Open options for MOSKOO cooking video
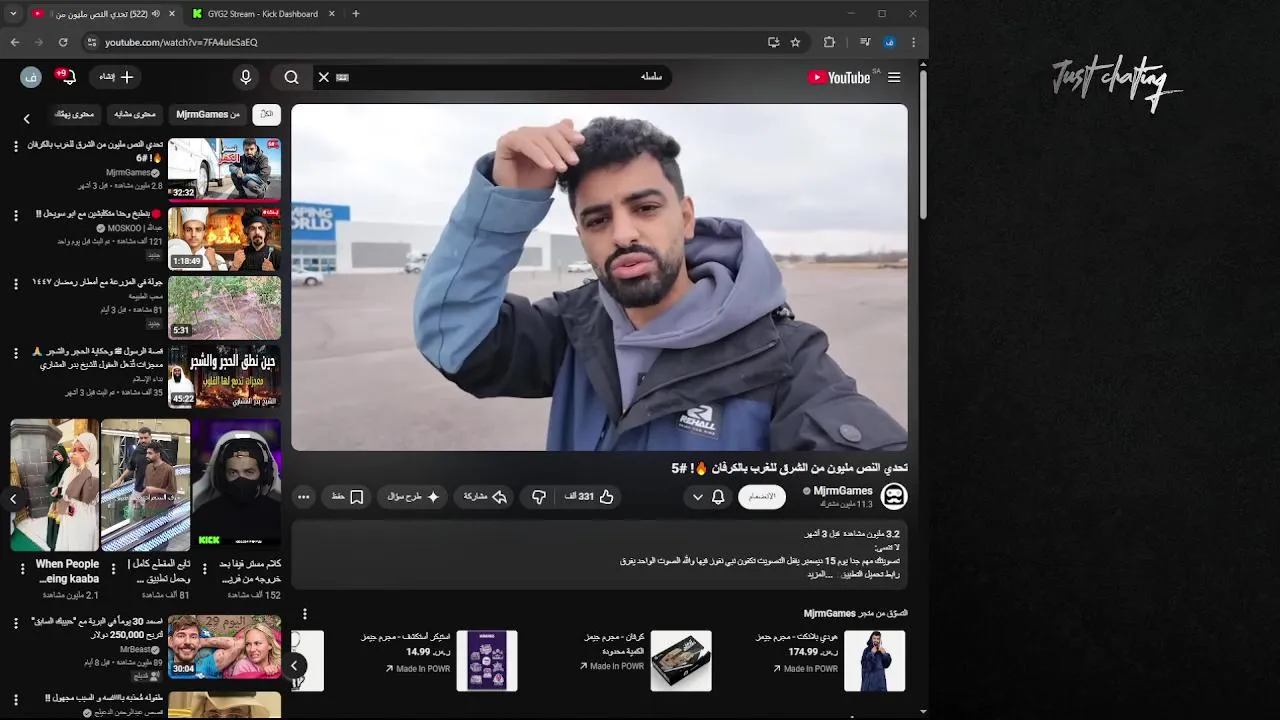Viewport: 1280px width, 720px height. tap(15, 215)
